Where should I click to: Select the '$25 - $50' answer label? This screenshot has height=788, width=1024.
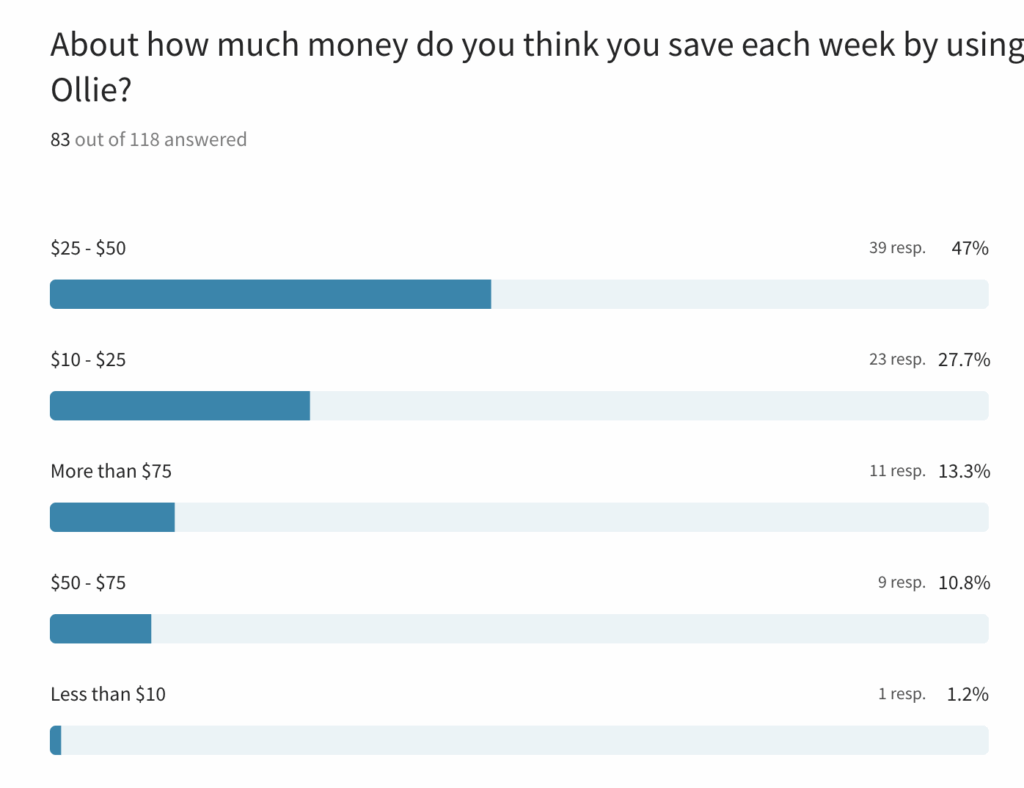88,248
